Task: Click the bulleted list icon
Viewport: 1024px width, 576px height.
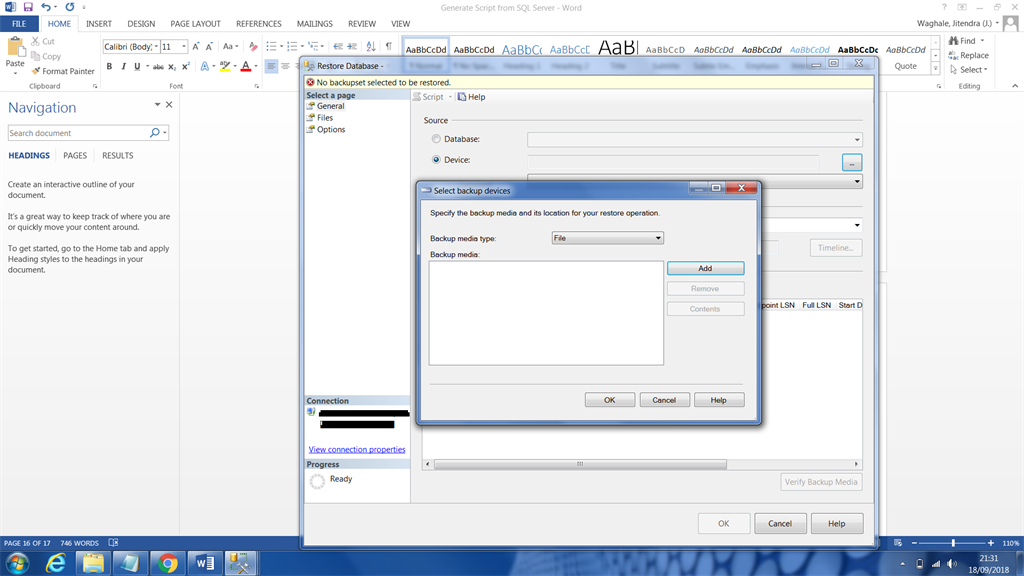Action: (x=271, y=46)
